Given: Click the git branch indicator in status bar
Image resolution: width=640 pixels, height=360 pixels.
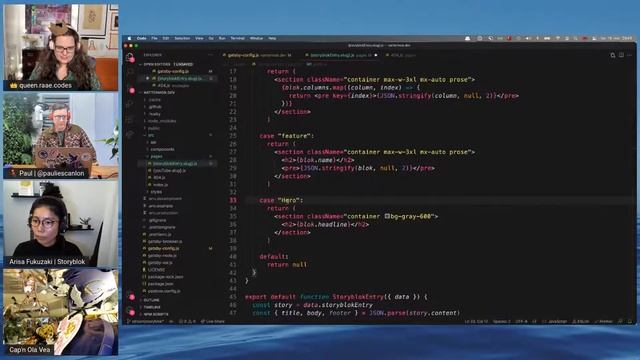Looking at the screenshot, I should (x=145, y=322).
